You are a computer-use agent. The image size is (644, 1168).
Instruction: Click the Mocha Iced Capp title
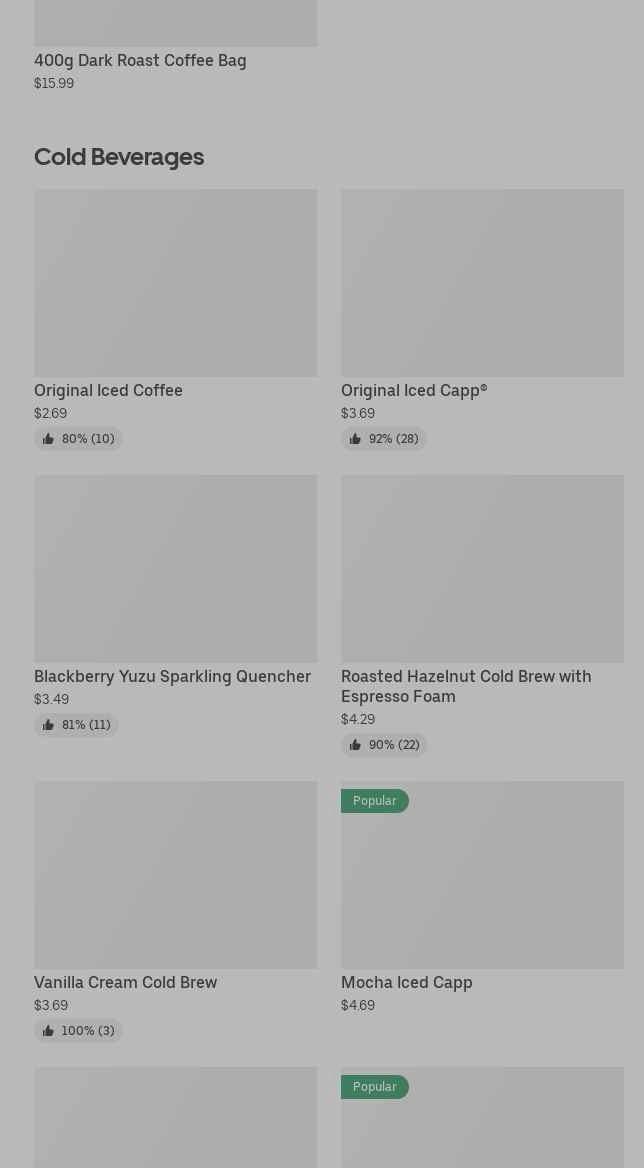406,982
